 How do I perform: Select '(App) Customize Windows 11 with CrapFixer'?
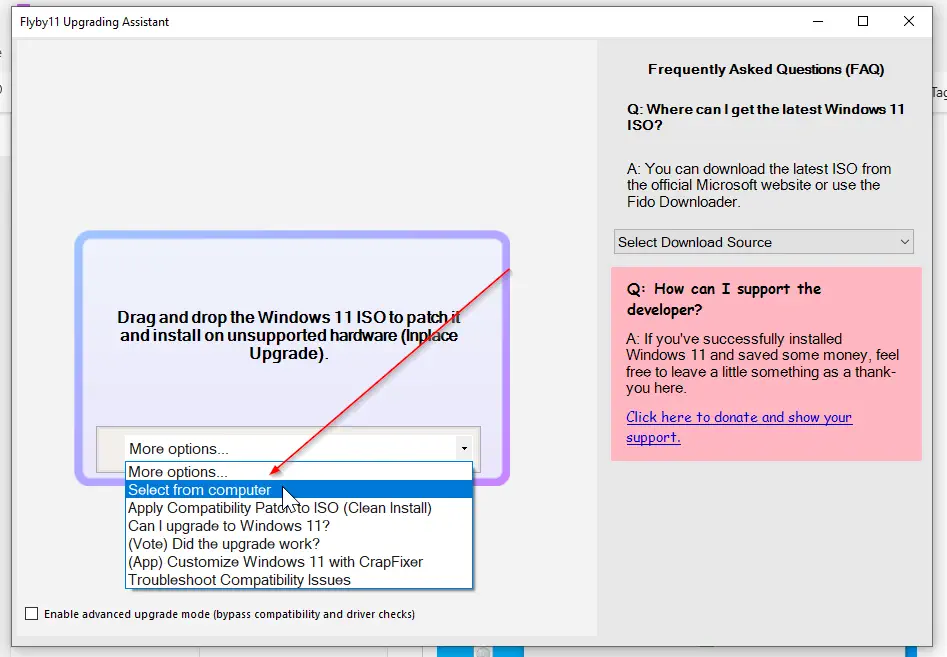click(x=299, y=562)
